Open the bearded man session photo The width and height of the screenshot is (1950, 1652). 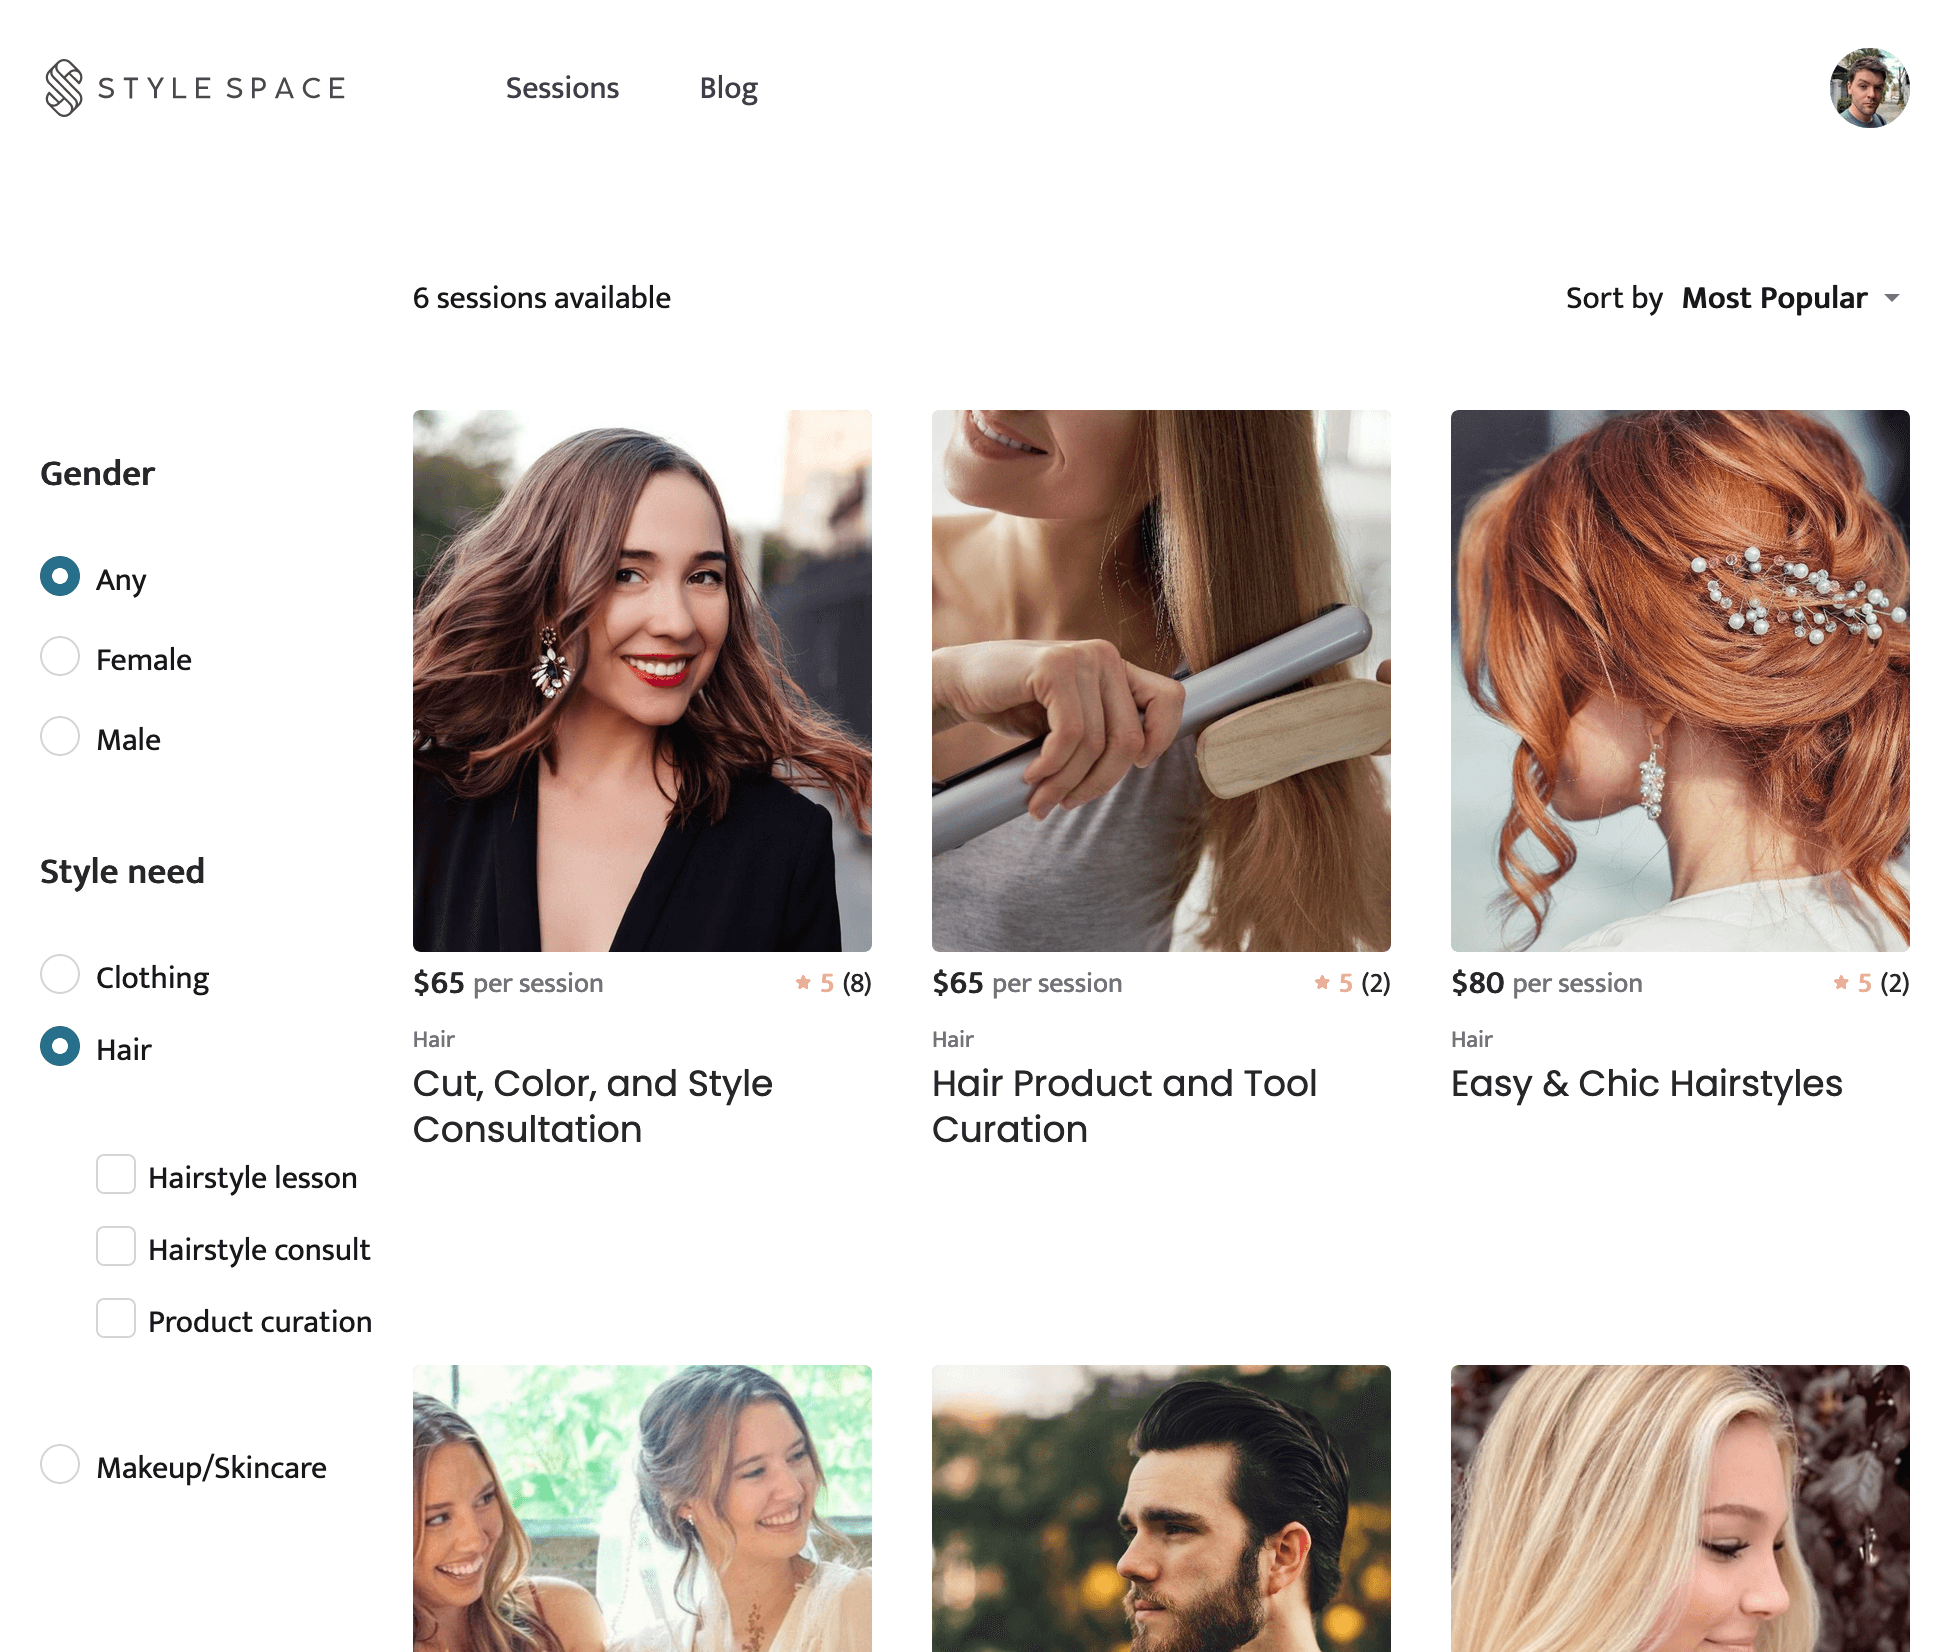click(x=1161, y=1508)
